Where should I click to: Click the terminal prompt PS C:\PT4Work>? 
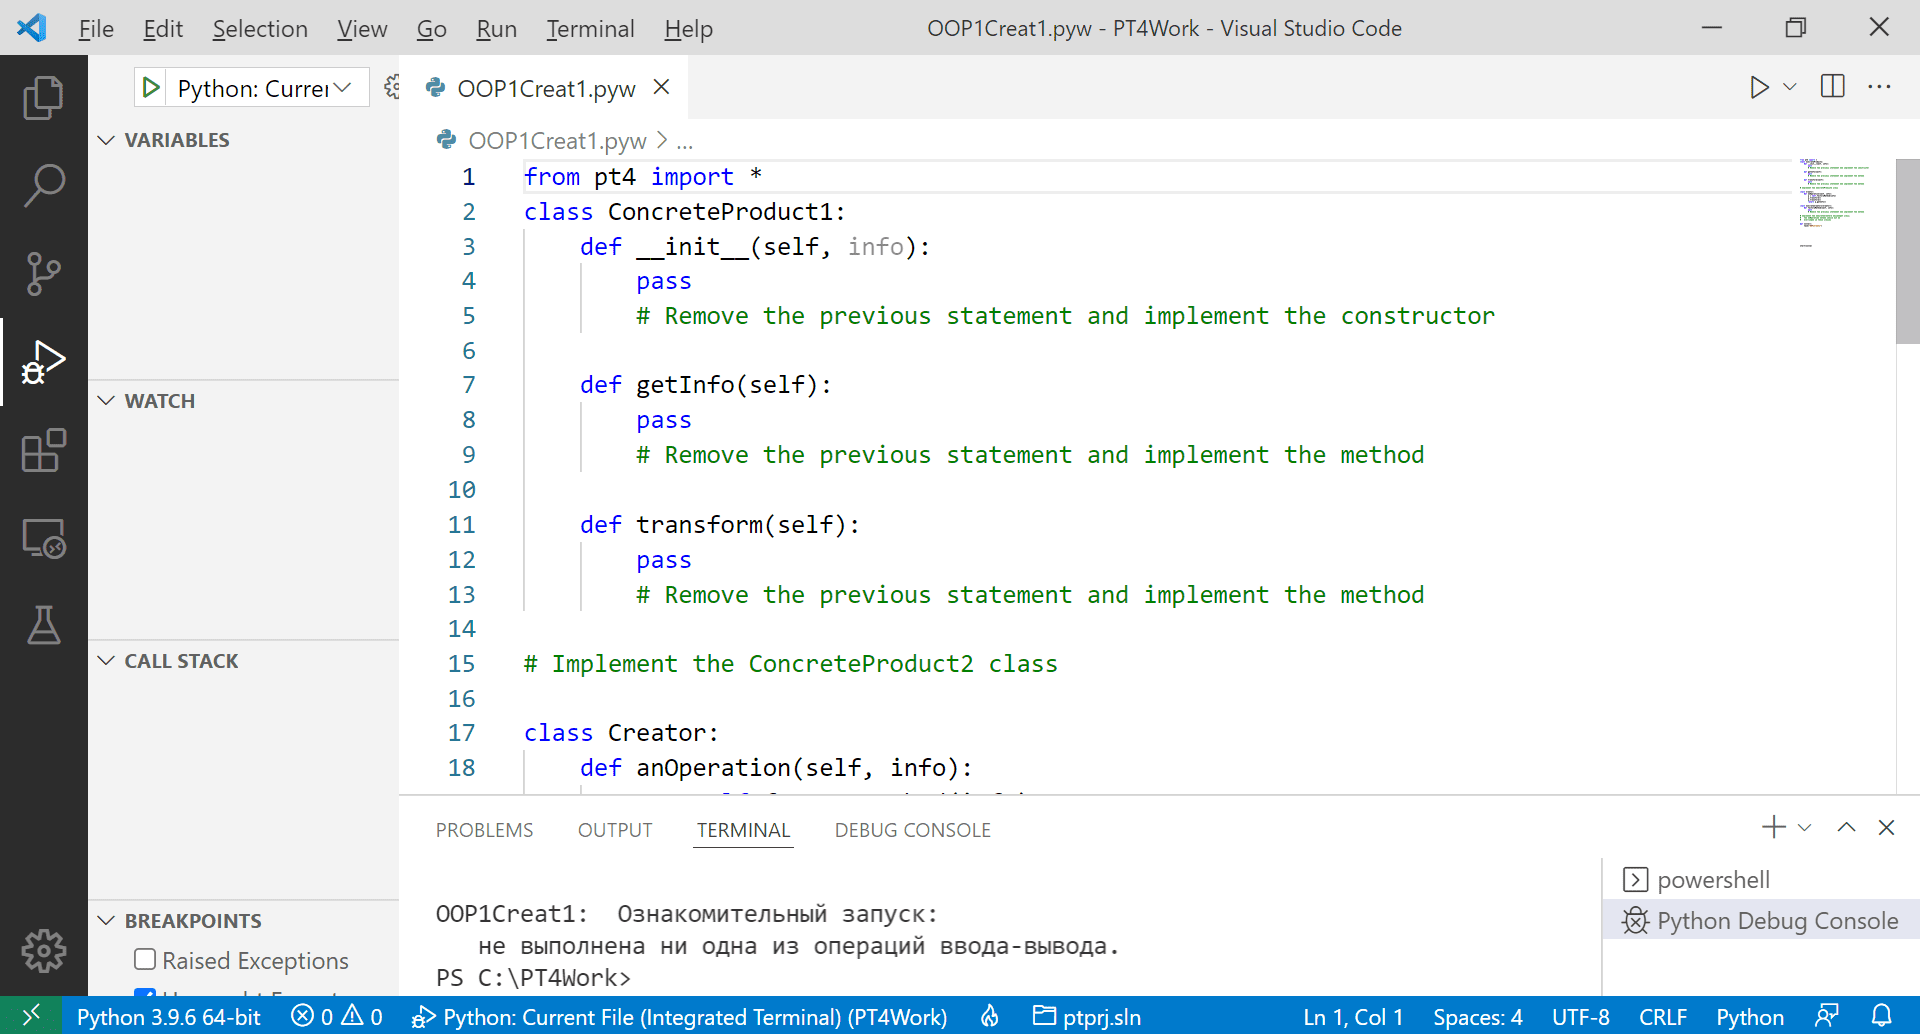click(x=533, y=977)
